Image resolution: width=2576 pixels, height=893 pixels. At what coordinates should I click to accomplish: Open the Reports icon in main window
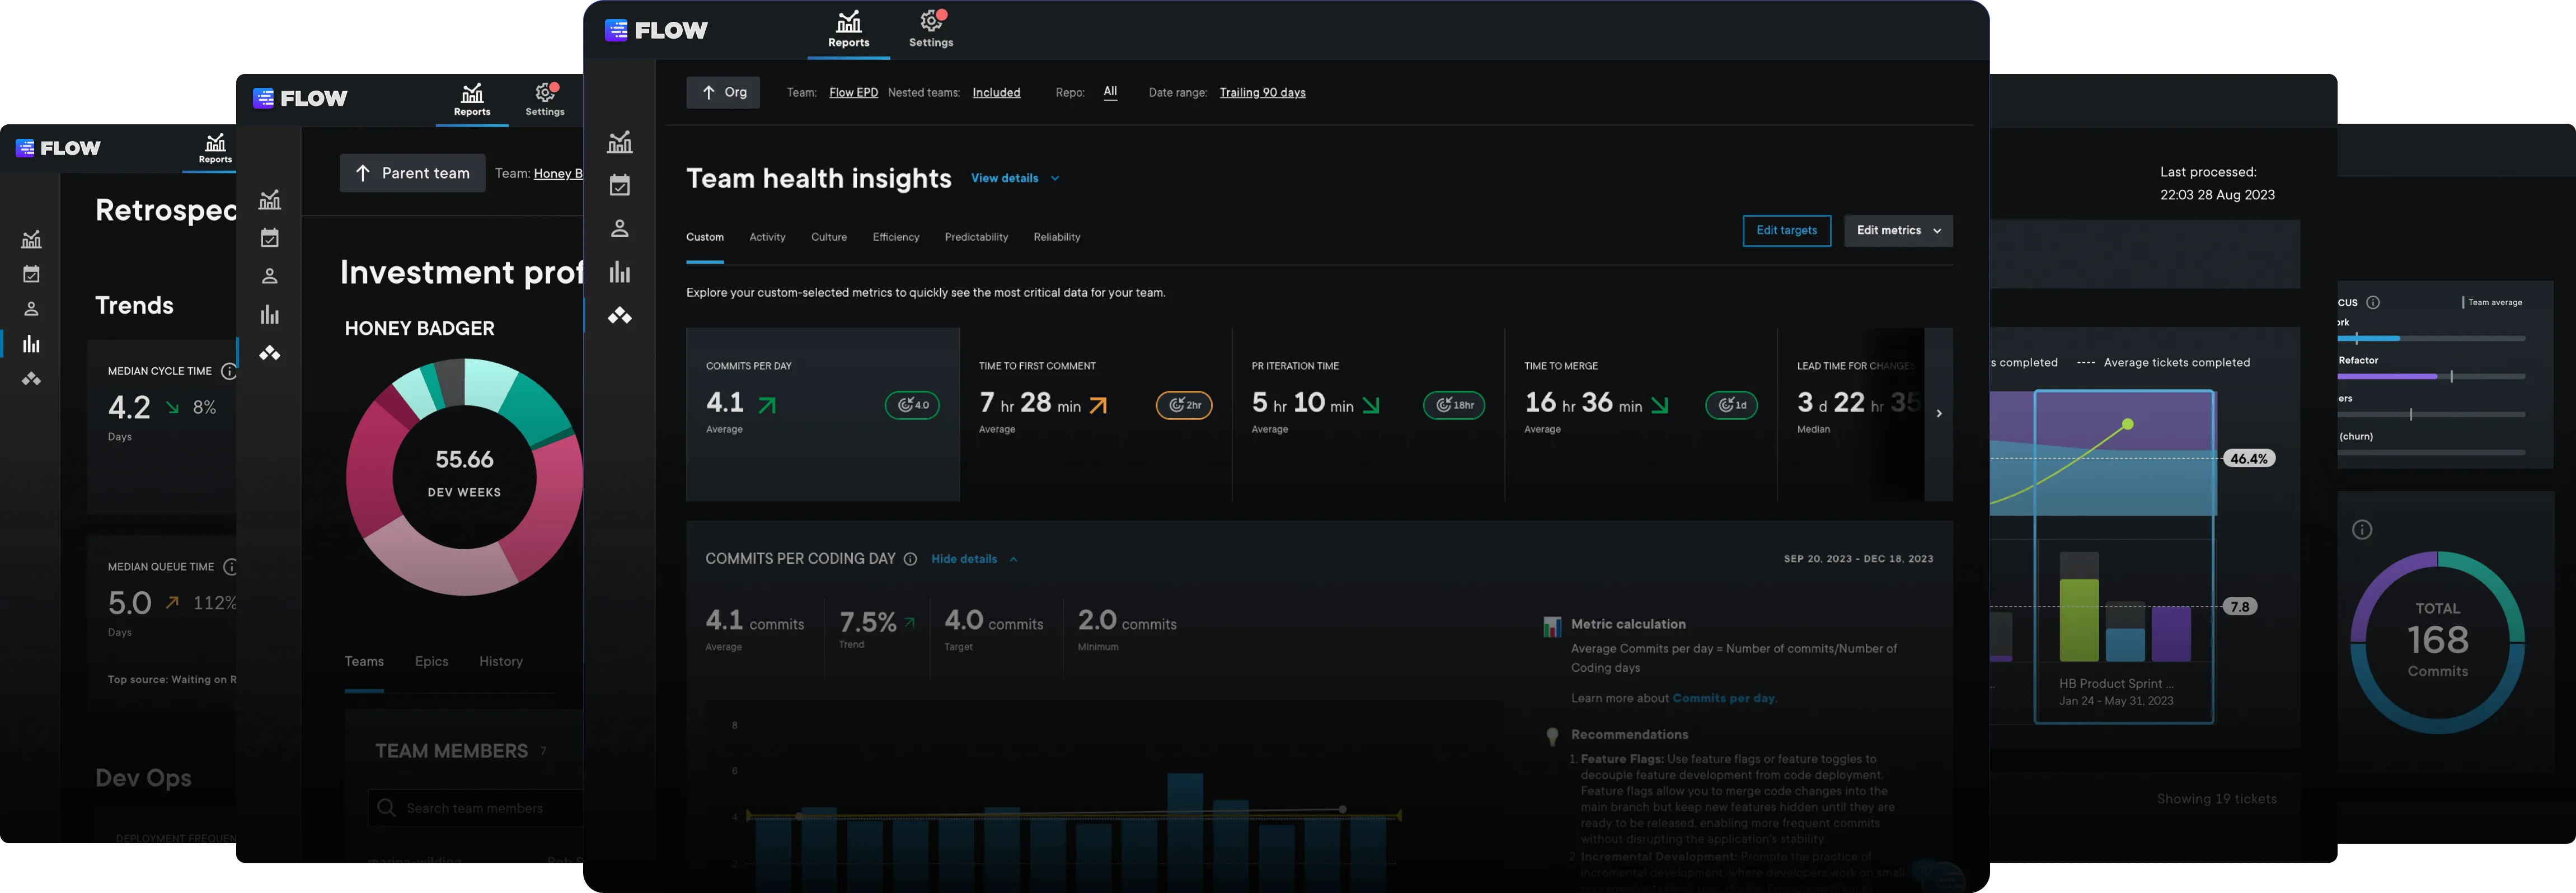848,29
